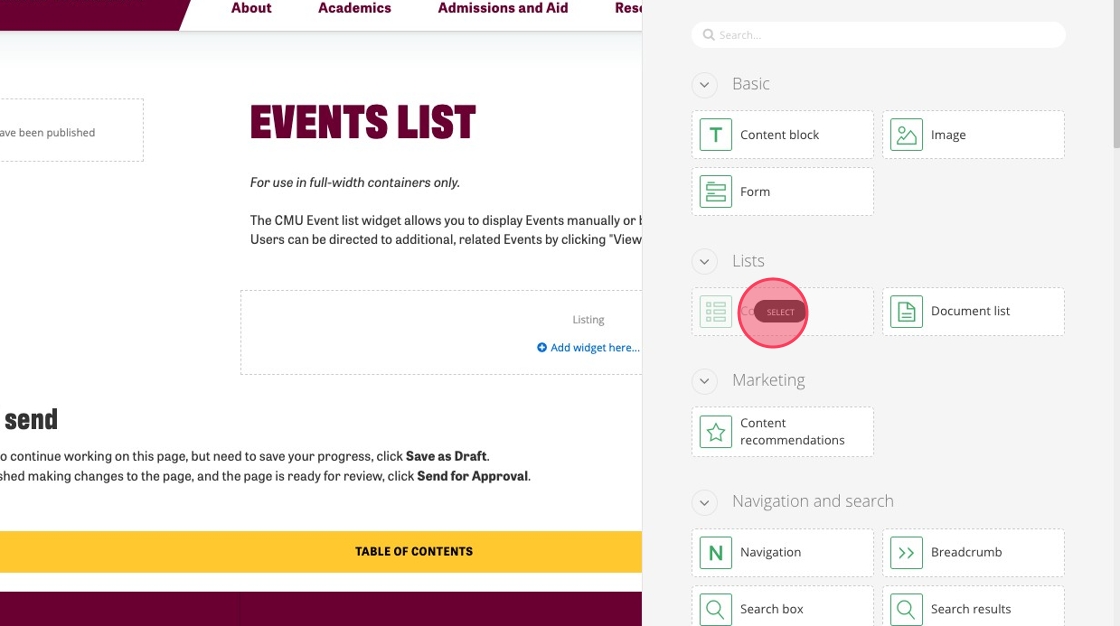Collapse the Lists widgets section
This screenshot has width=1120, height=626.
[704, 262]
